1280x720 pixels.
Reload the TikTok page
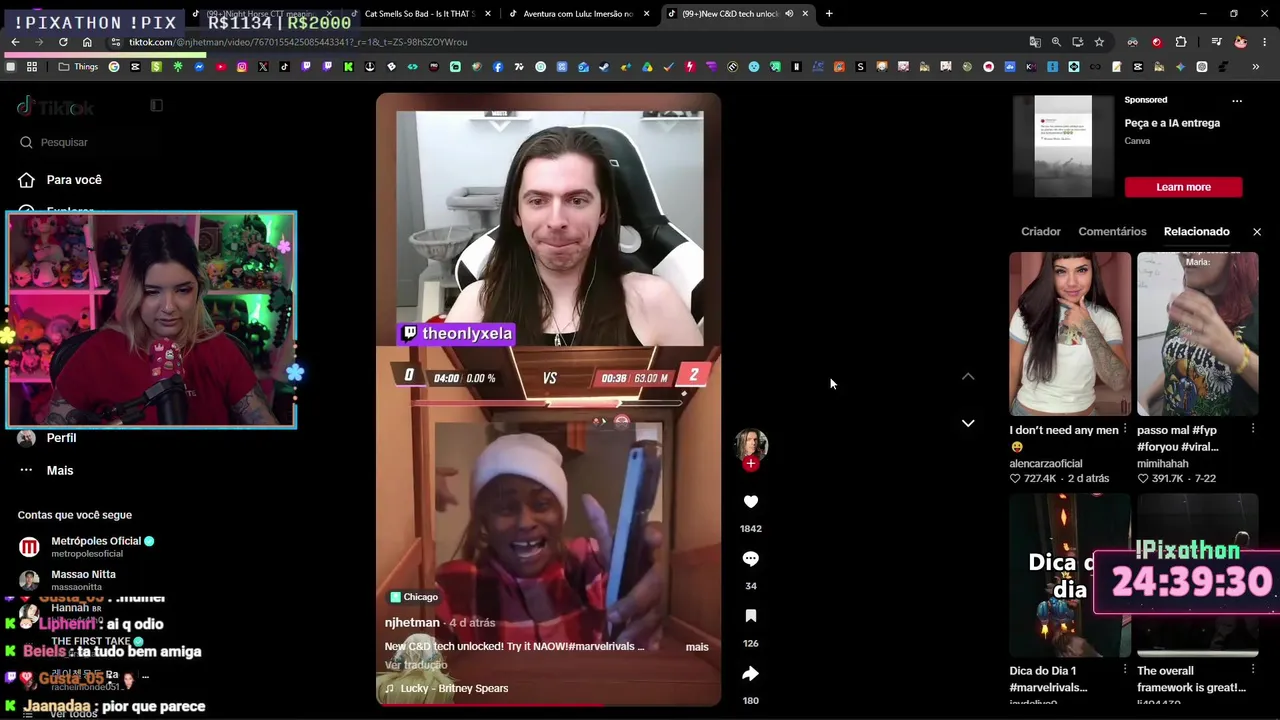point(63,42)
